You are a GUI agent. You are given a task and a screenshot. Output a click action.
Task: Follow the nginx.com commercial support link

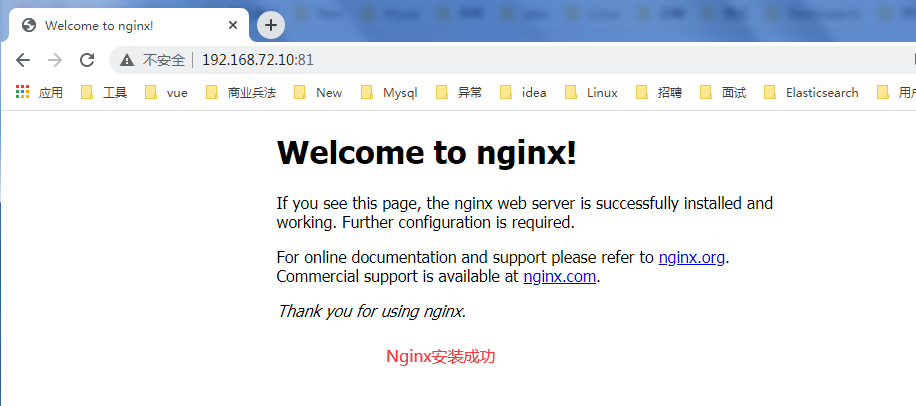coord(560,276)
